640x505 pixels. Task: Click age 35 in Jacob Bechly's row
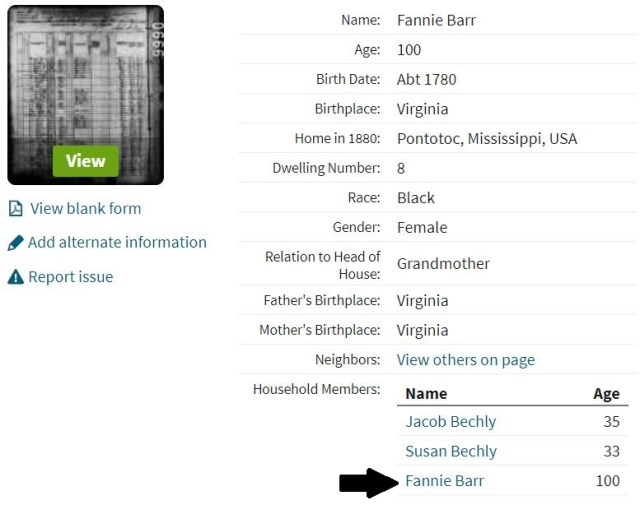tap(611, 422)
